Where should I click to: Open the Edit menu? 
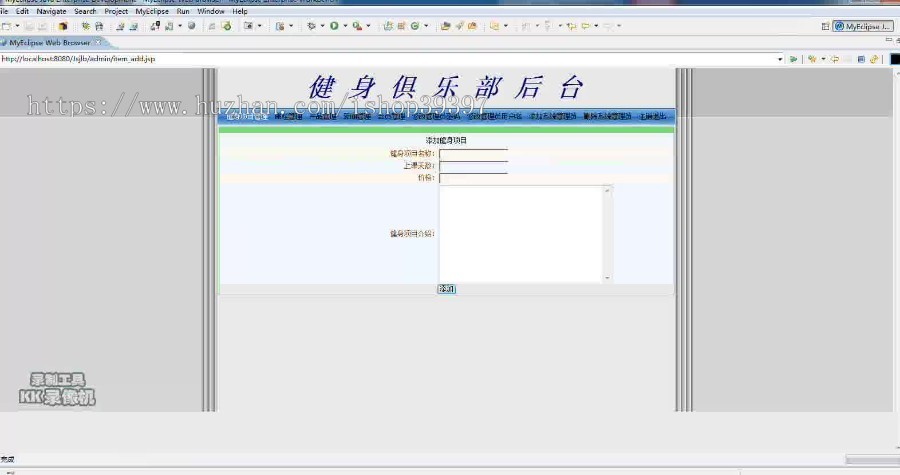click(22, 11)
